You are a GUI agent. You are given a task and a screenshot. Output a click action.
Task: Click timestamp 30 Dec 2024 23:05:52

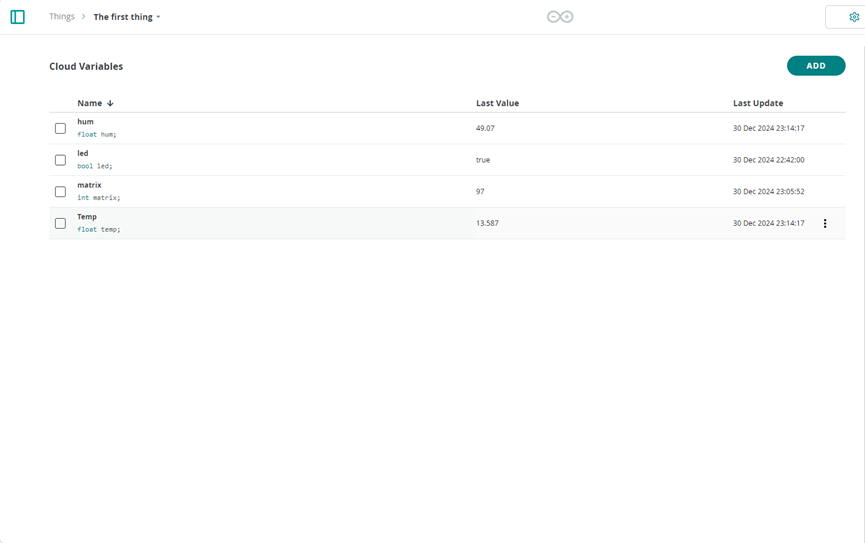(x=768, y=191)
